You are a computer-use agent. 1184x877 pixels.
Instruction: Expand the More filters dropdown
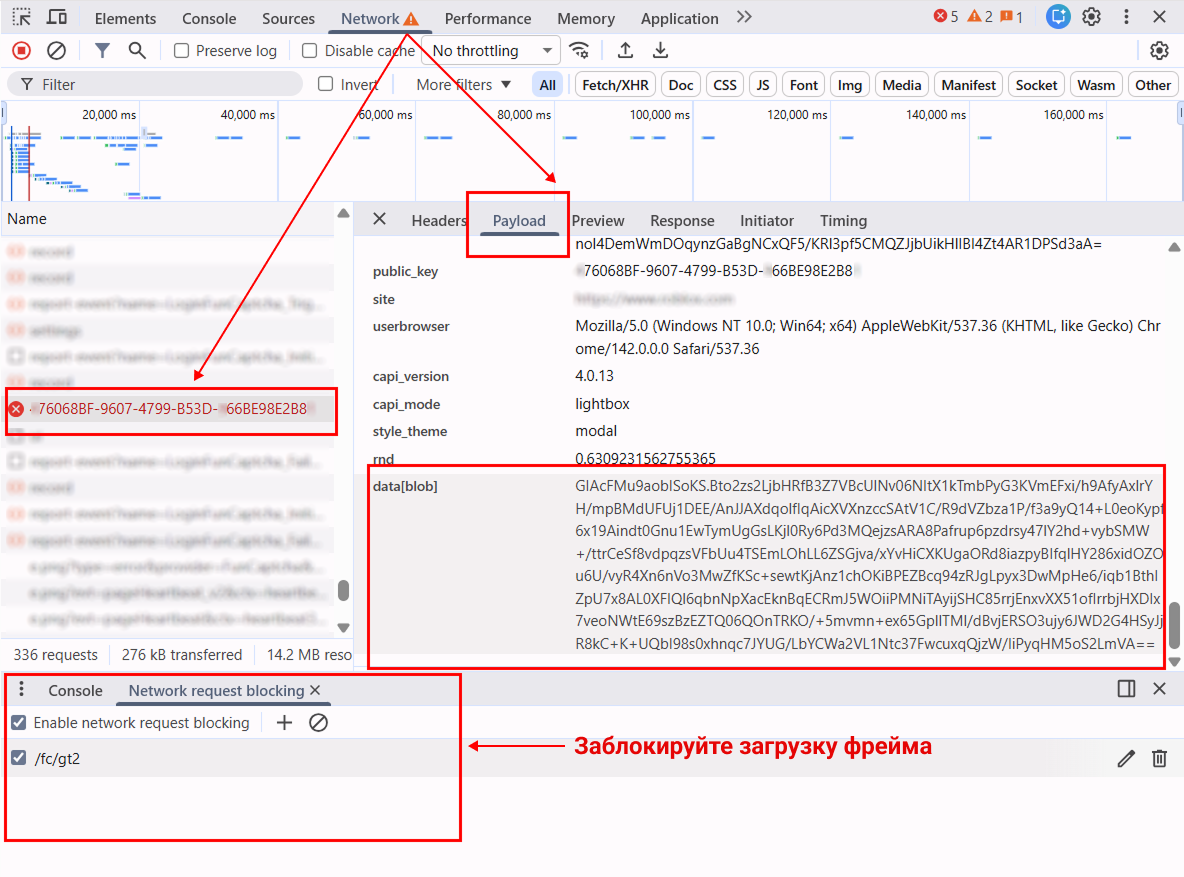tap(463, 85)
